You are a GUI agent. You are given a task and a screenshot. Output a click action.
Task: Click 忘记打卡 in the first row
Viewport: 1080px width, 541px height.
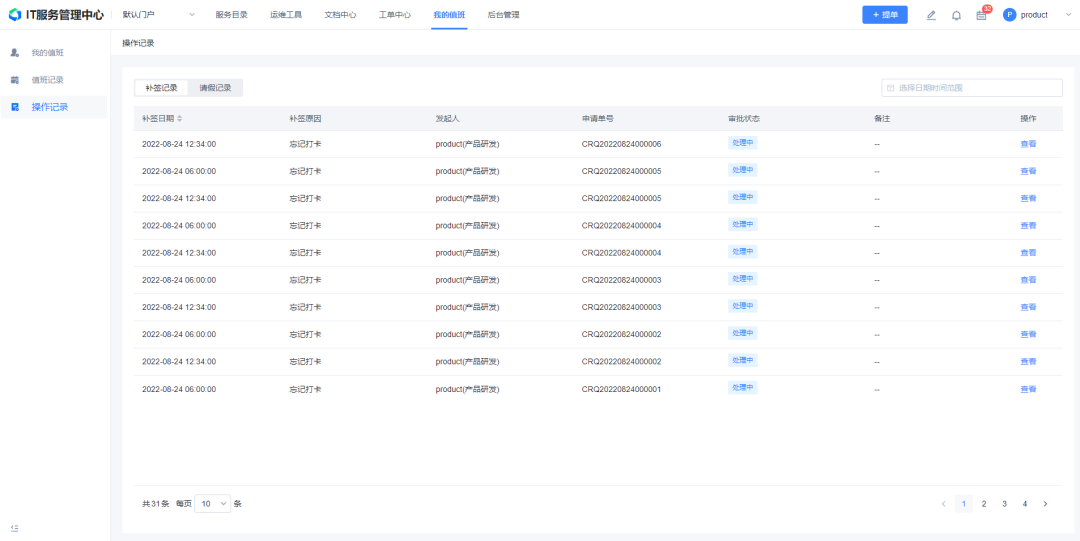[x=305, y=144]
